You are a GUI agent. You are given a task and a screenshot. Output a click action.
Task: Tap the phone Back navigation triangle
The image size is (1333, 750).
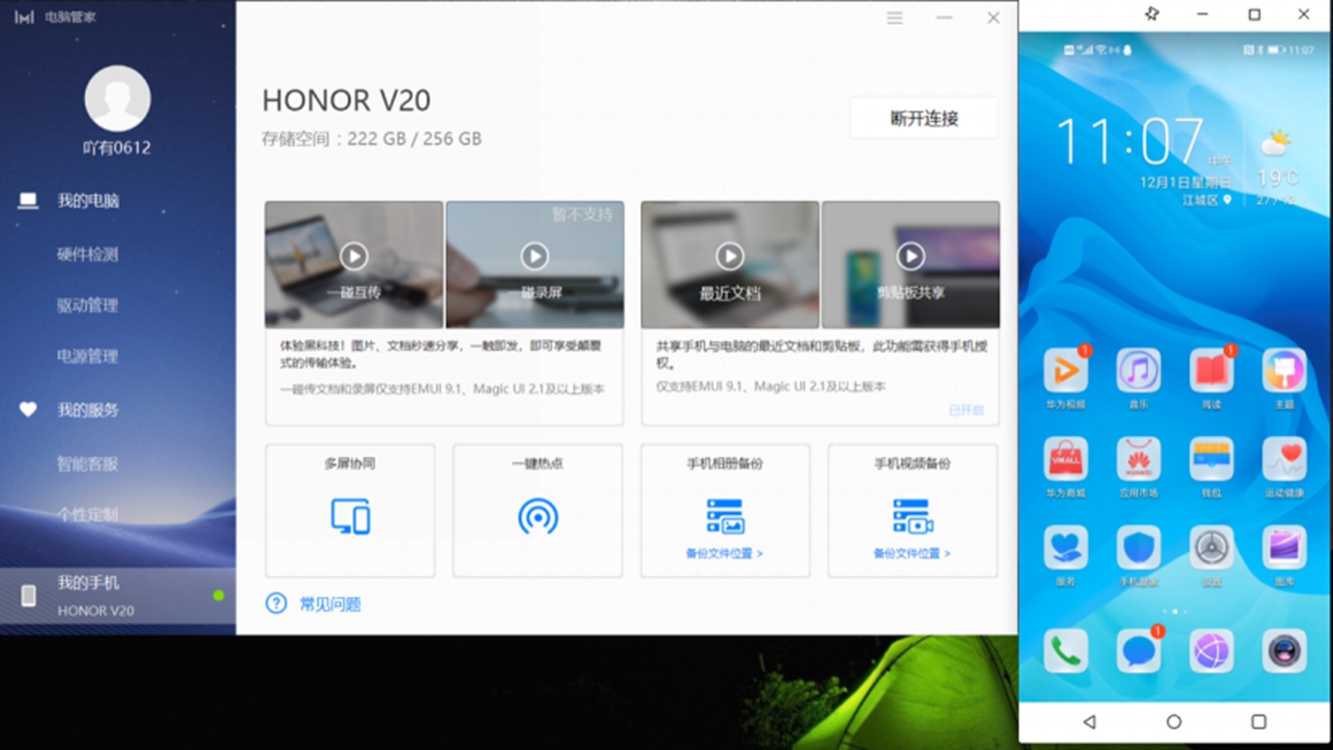pyautogui.click(x=1089, y=721)
